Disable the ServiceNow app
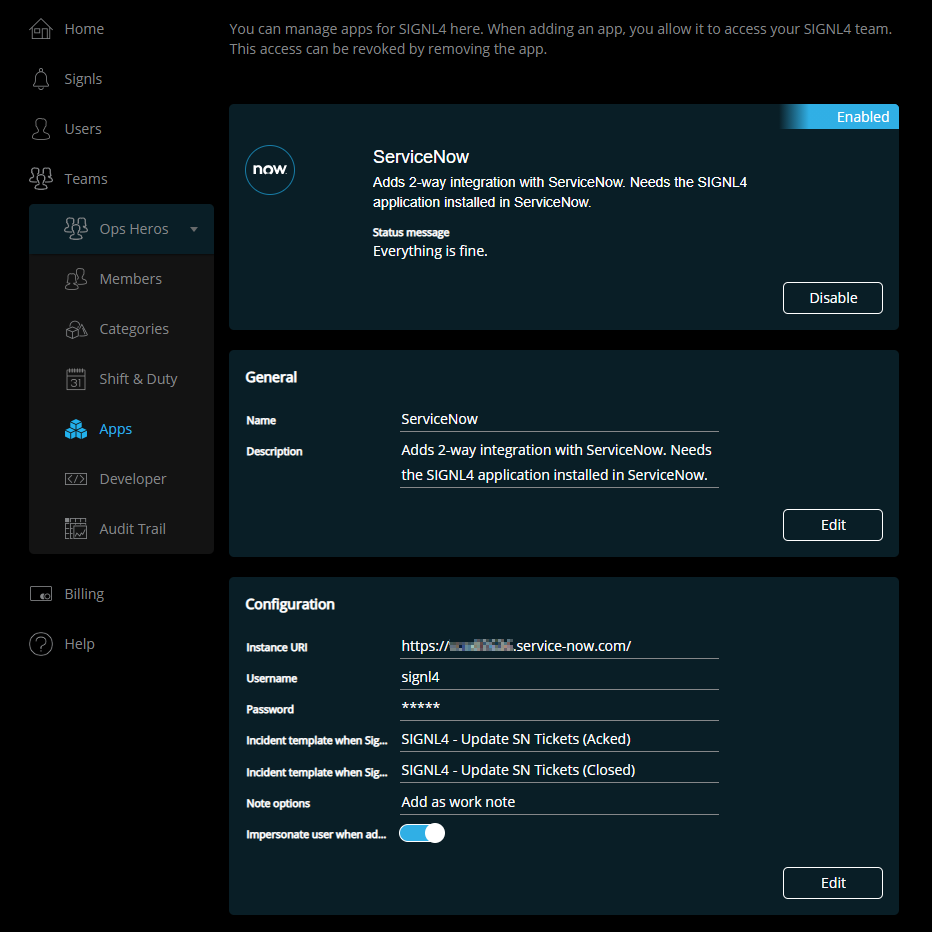This screenshot has width=932, height=932. coord(832,298)
